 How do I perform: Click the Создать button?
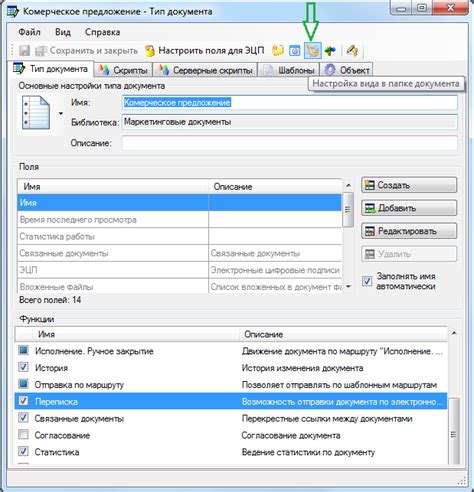tap(409, 185)
